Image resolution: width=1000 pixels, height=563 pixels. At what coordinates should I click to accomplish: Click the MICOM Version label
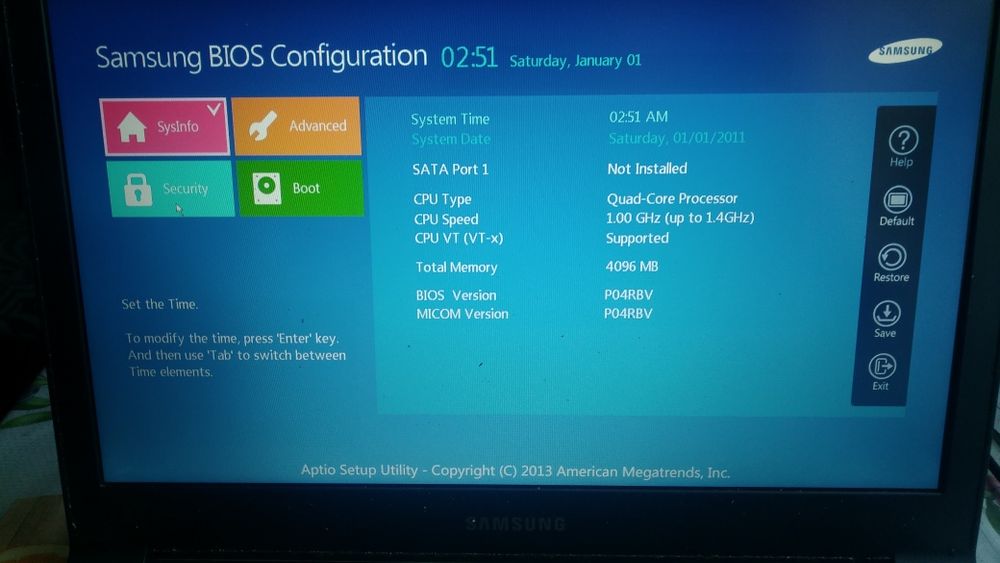click(462, 314)
